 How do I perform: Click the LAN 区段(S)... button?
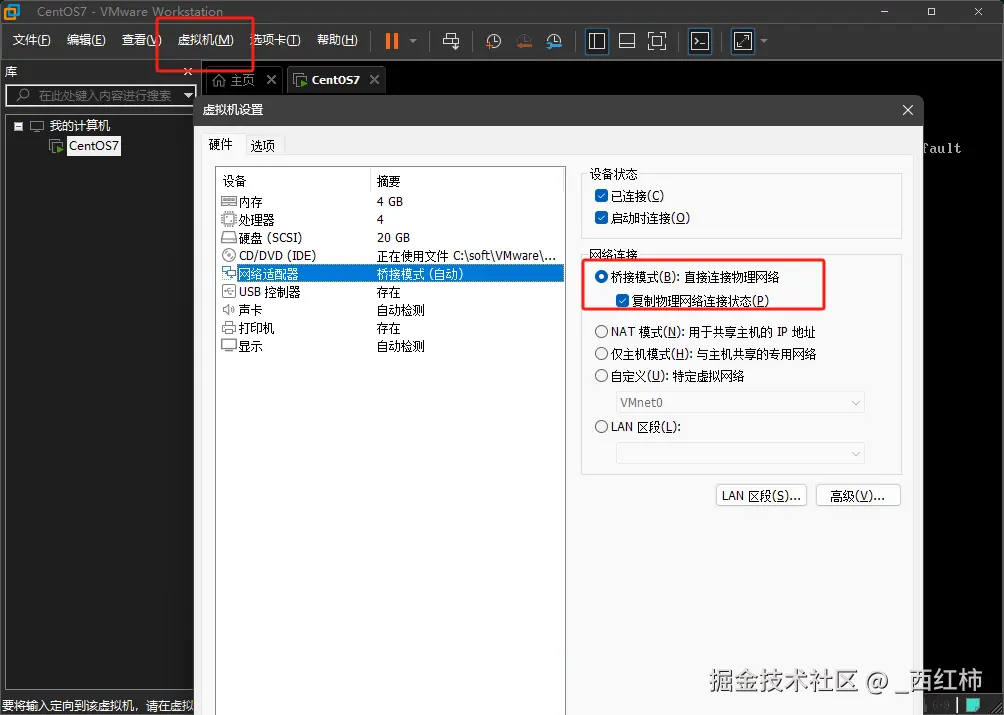click(x=761, y=496)
